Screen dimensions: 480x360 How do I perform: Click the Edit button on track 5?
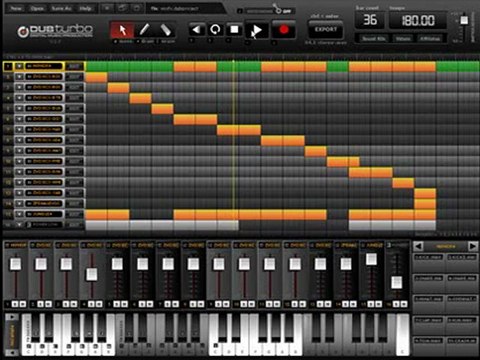point(74,108)
